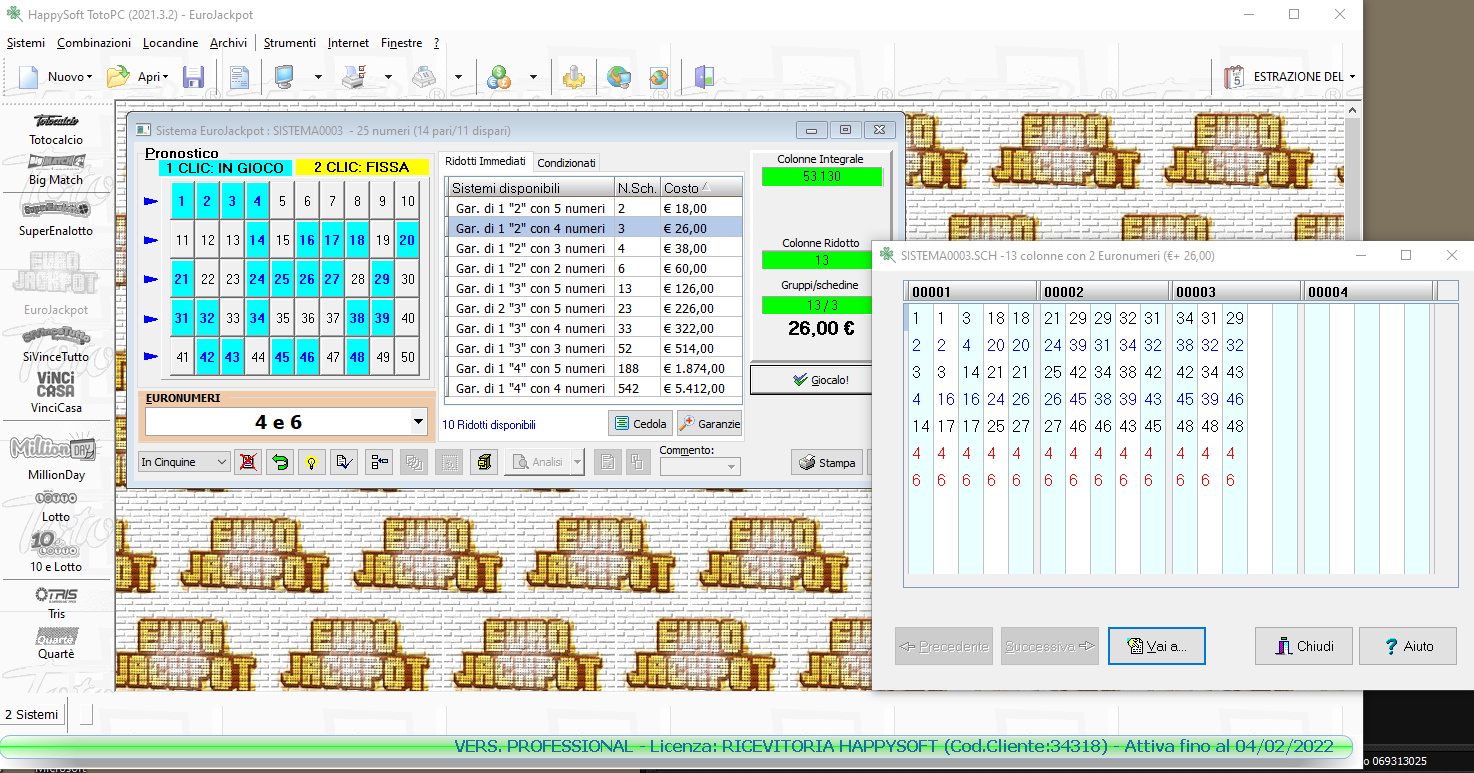The image size is (1474, 773).
Task: Toggle number 22 in the Pronostico grid
Action: (207, 279)
